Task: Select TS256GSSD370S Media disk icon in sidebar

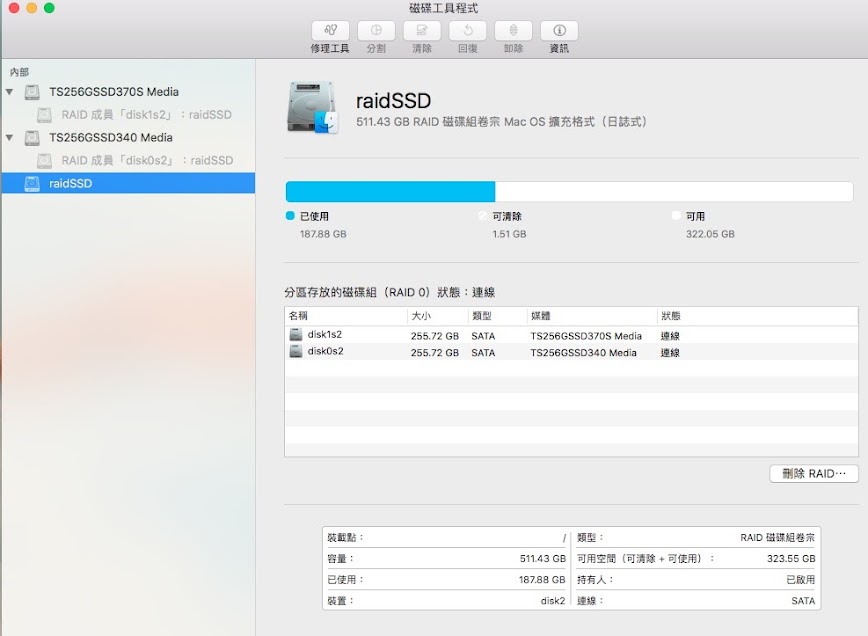Action: tap(32, 92)
